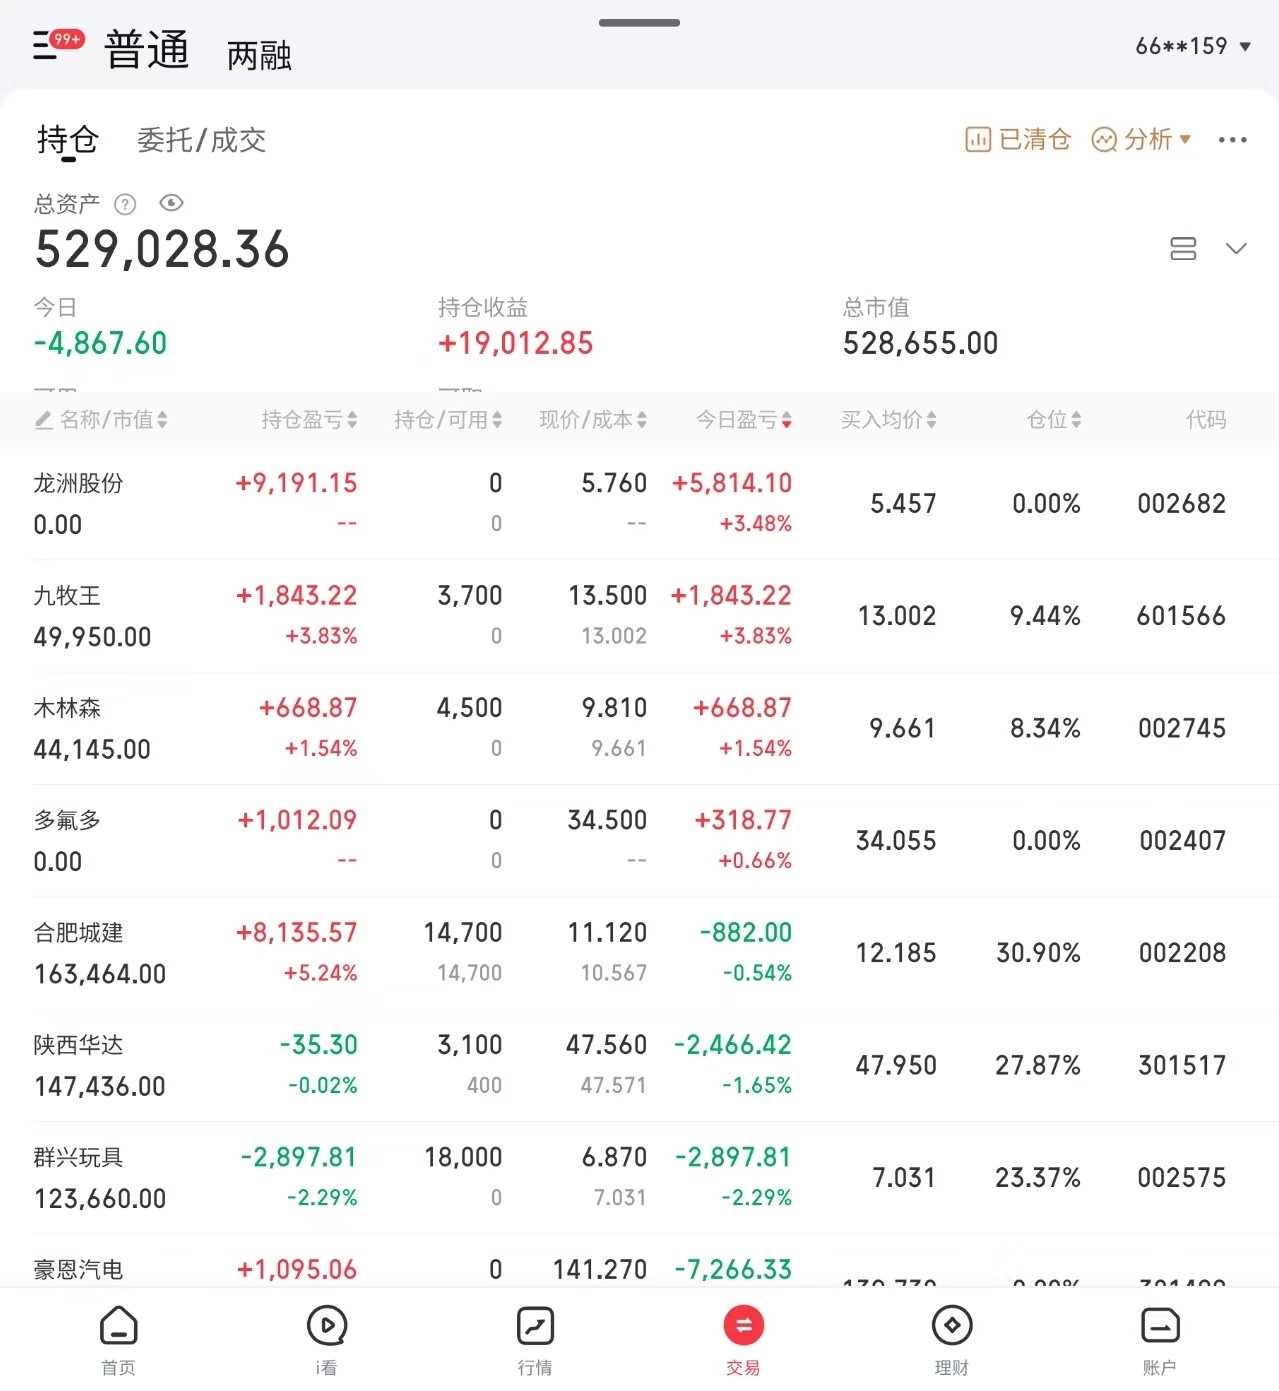Tap the 交易 trade icon
The height and width of the screenshot is (1391, 1279).
click(x=743, y=1338)
